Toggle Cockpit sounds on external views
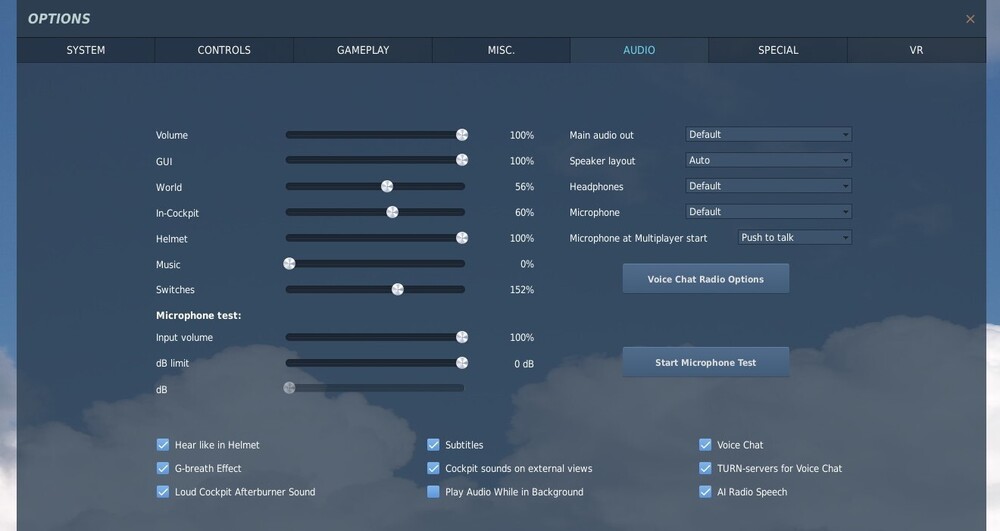Viewport: 1000px width, 531px height. pyautogui.click(x=434, y=468)
